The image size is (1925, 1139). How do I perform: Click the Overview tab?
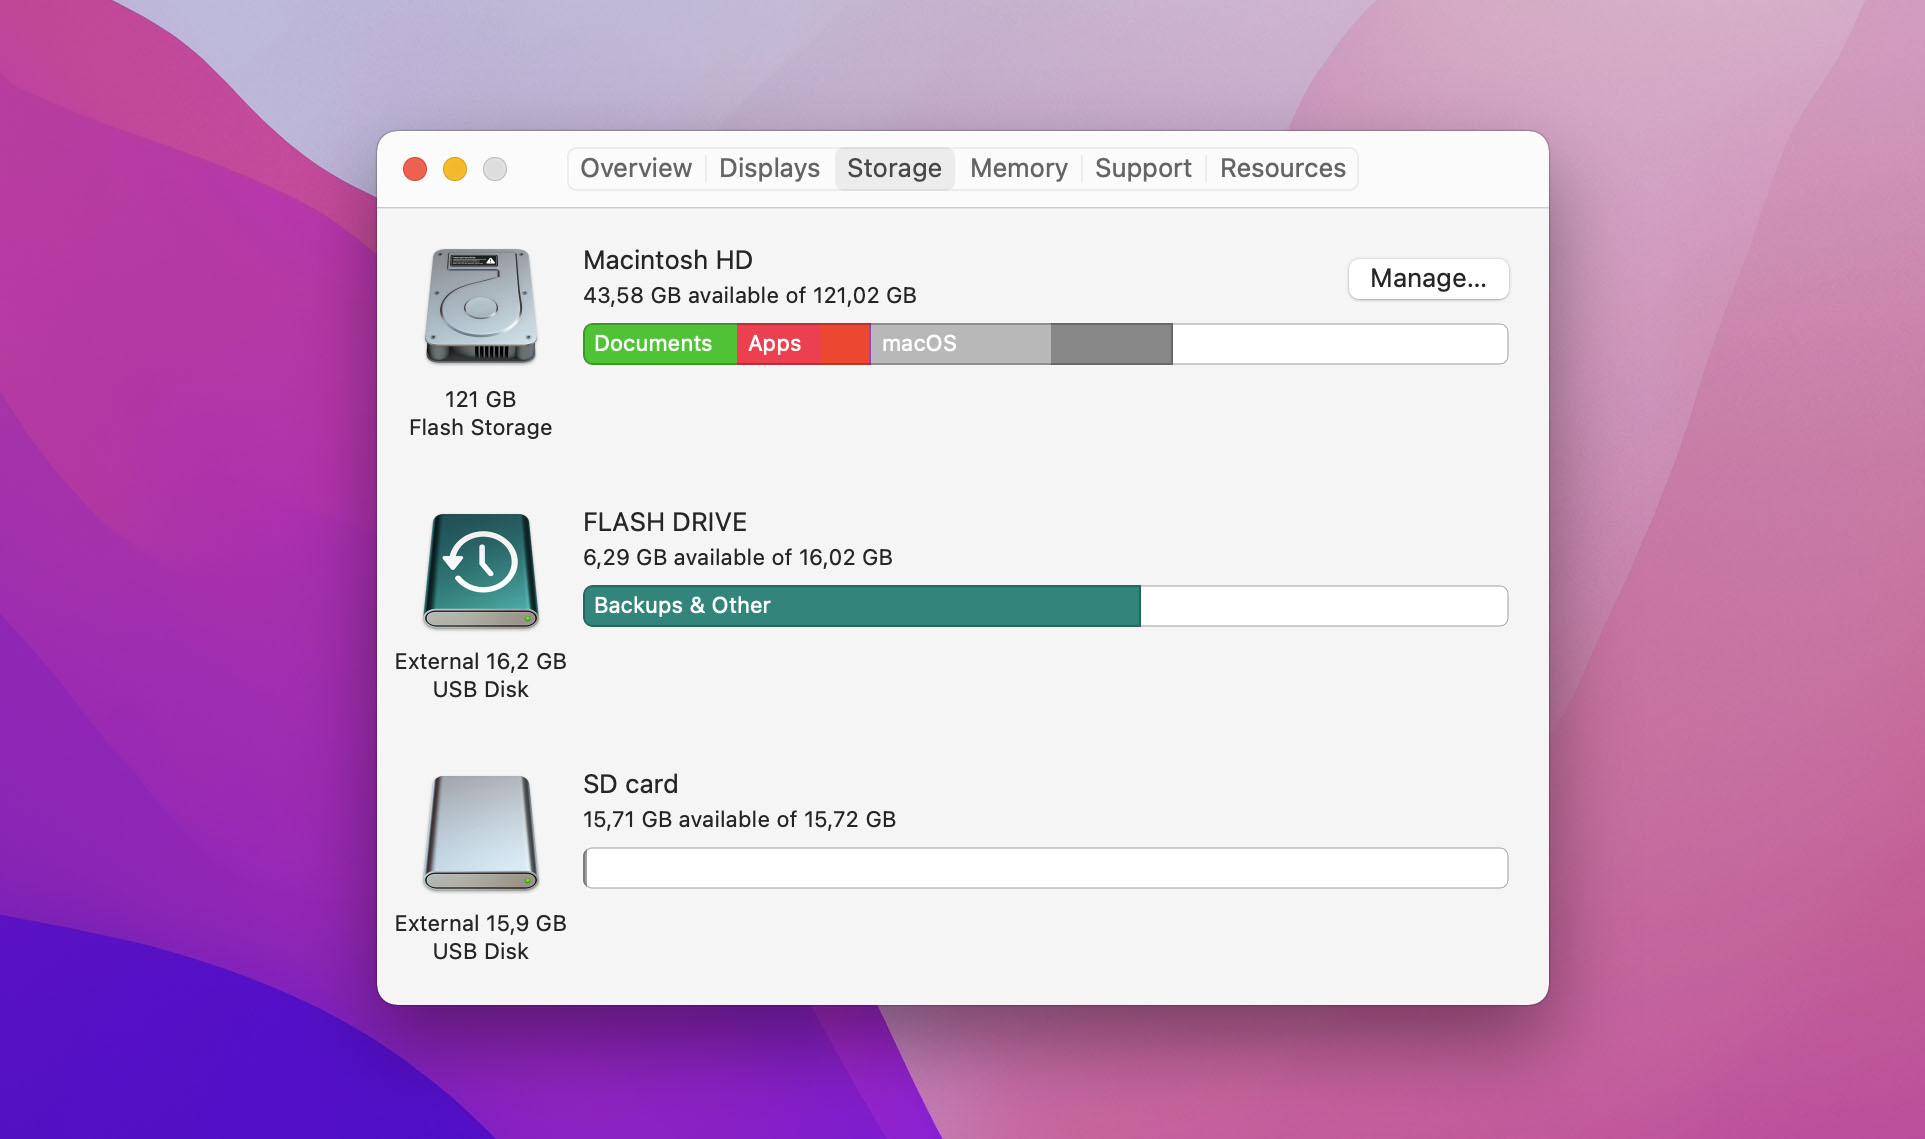click(636, 168)
